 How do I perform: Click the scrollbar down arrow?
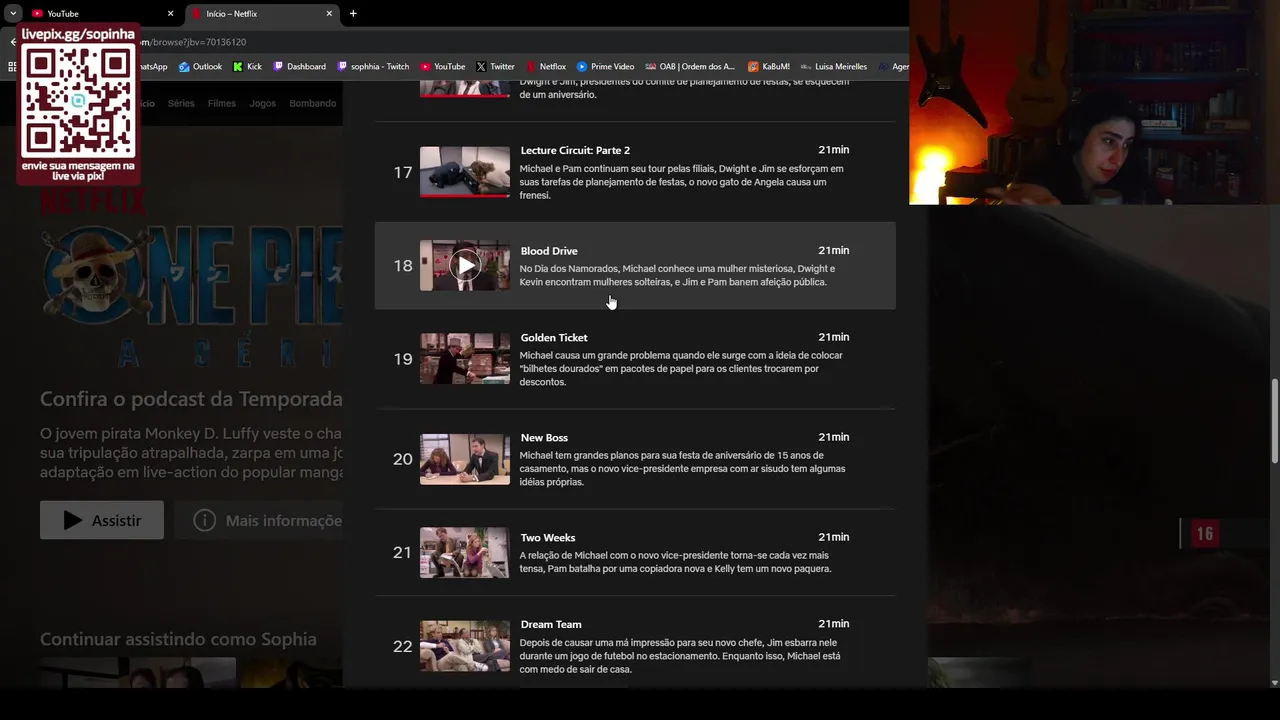click(1274, 683)
